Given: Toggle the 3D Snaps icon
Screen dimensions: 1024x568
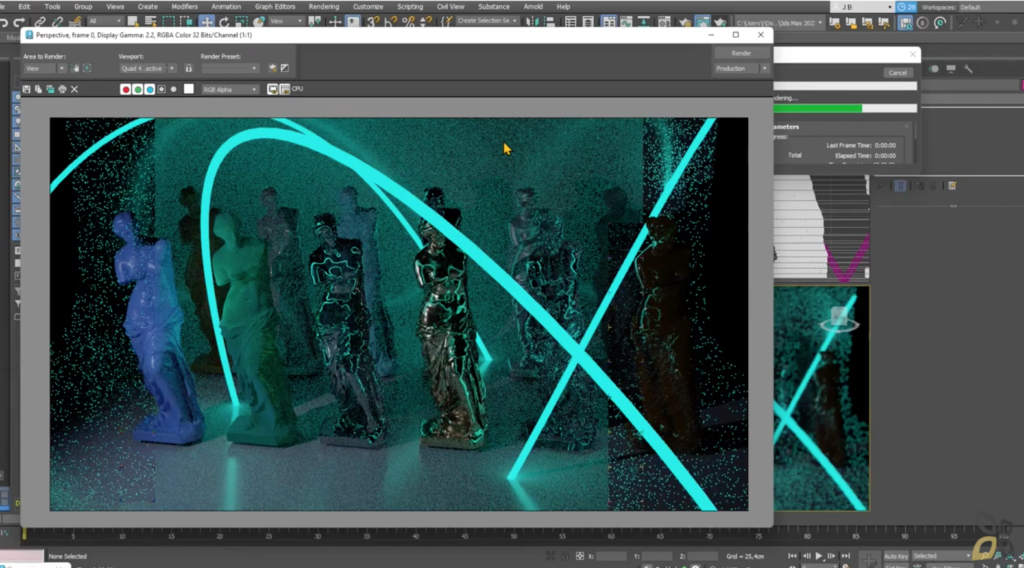Looking at the screenshot, I should 373,22.
